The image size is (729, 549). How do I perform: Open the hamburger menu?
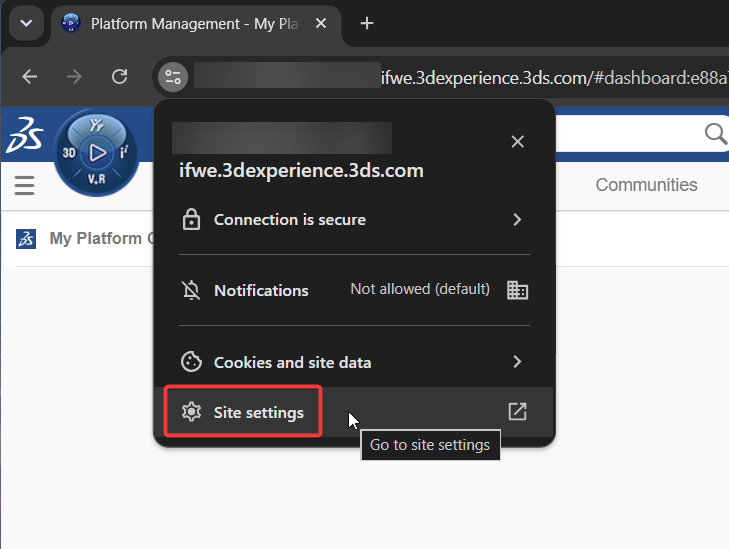coord(24,185)
